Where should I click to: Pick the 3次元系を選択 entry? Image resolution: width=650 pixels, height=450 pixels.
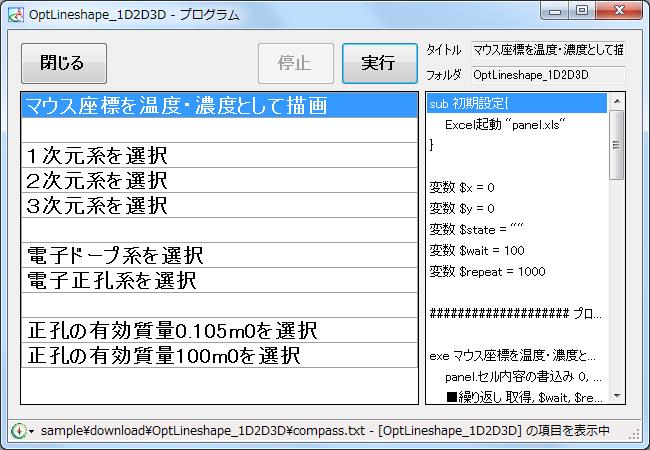tap(219, 206)
